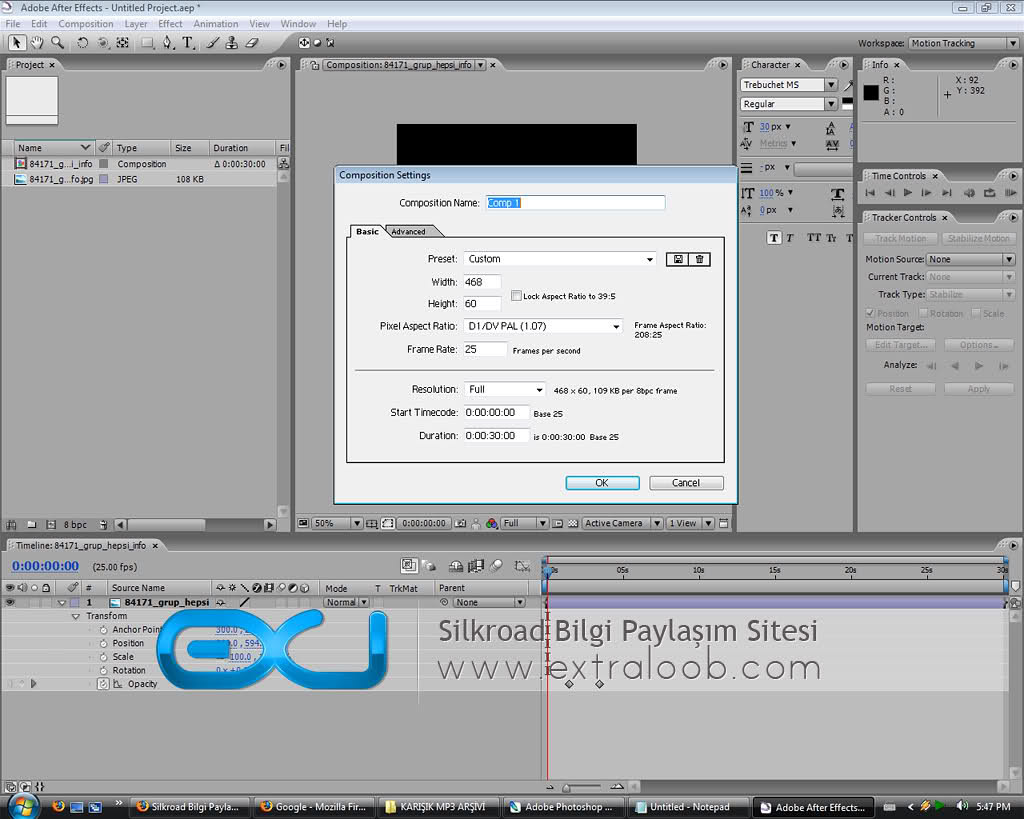Select the Clone Stamp tool
Screen dimensions: 1024x819
pyautogui.click(x=232, y=43)
